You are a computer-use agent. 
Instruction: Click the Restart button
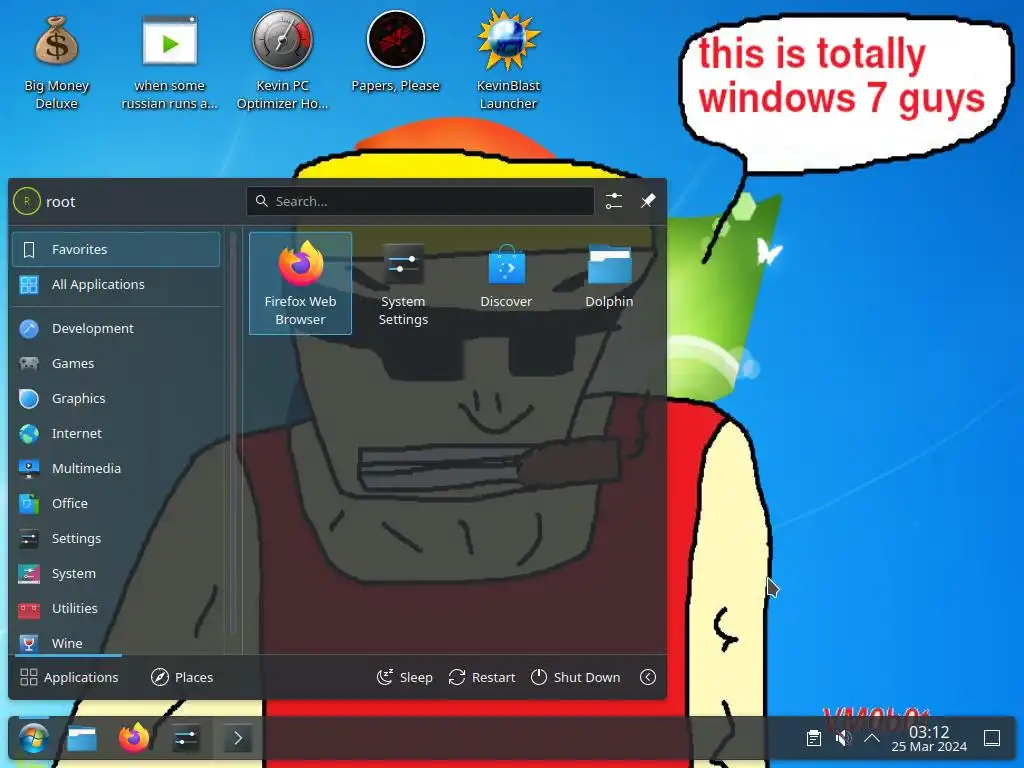tap(482, 677)
